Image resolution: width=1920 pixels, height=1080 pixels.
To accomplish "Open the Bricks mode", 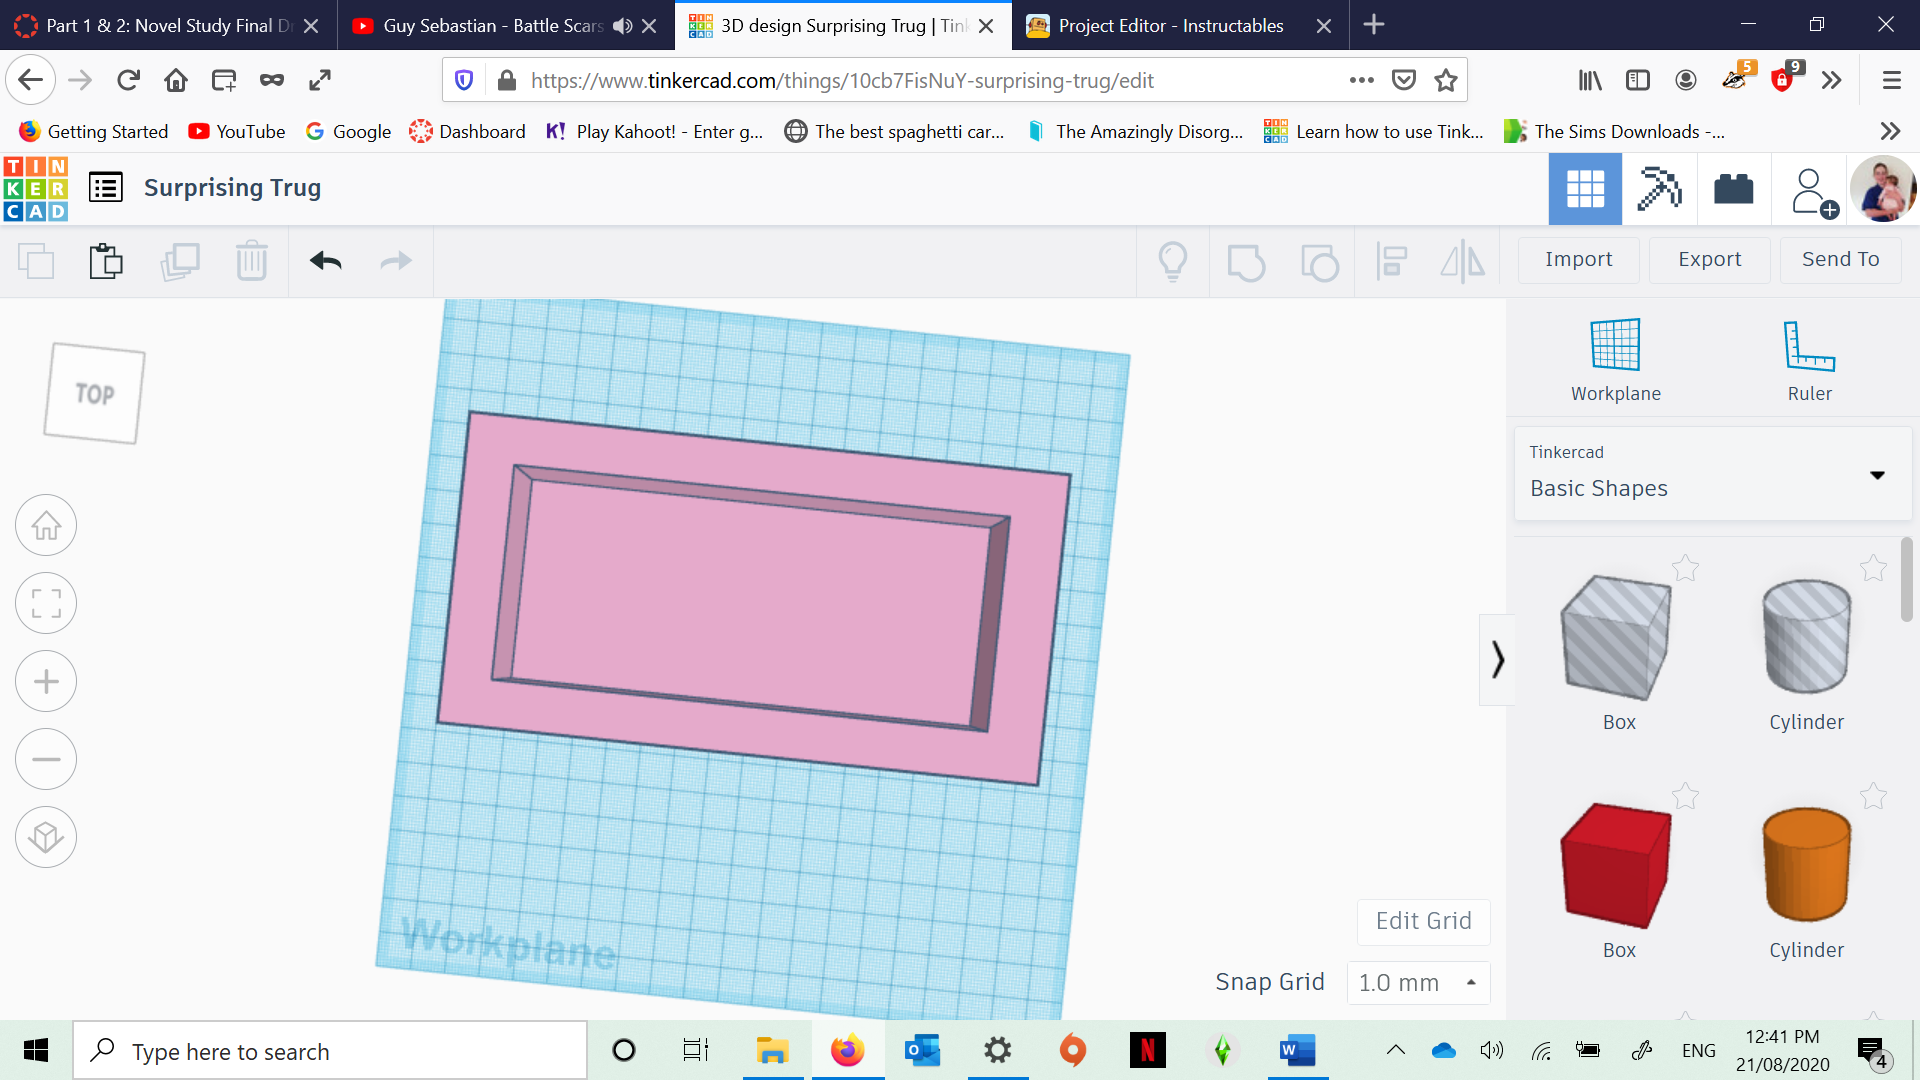I will click(x=1734, y=189).
